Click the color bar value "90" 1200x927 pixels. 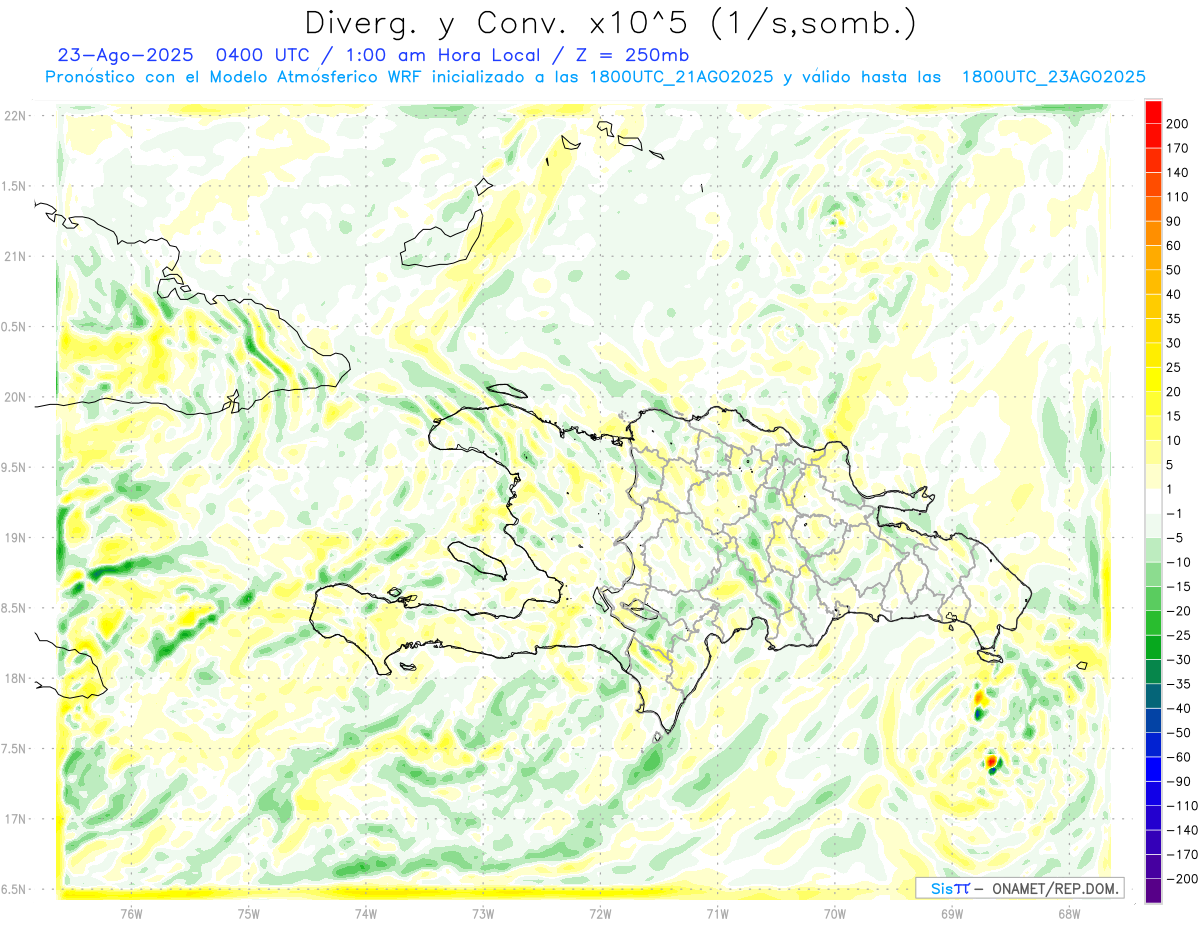[1174, 221]
